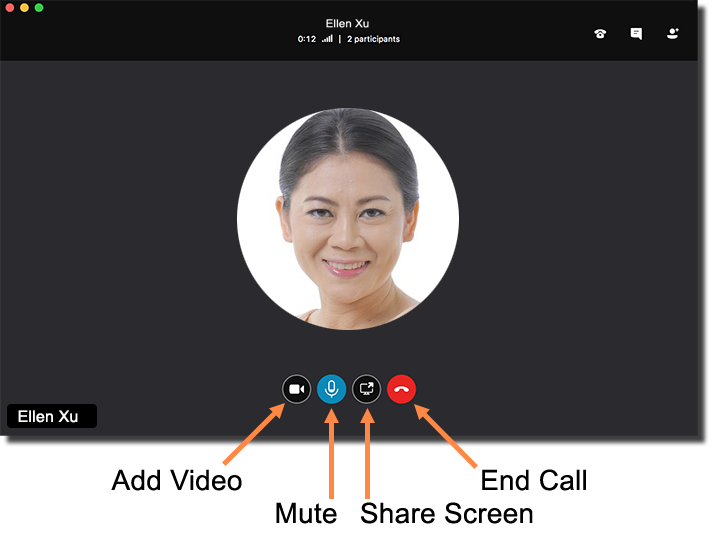Viewport: 720px width, 550px height.
Task: Maximize the window with green button
Action: click(x=39, y=7)
